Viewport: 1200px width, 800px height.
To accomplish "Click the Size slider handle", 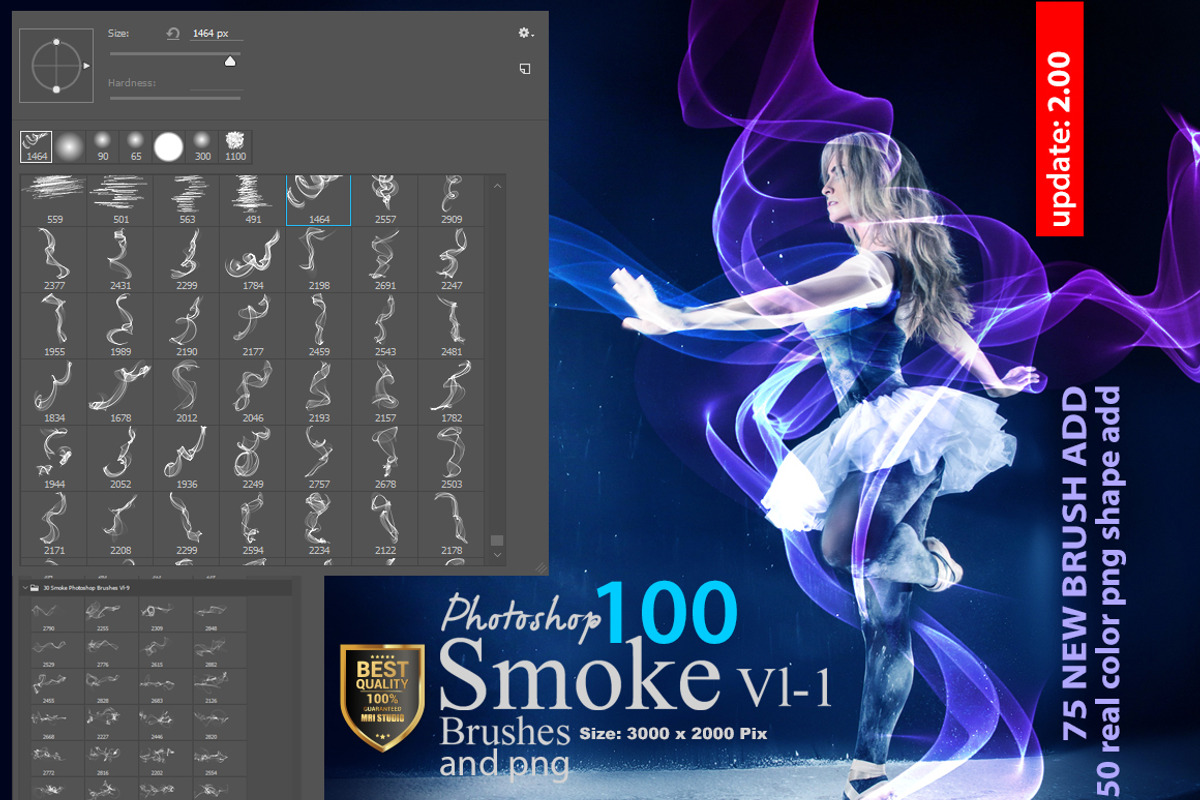I will click(230, 61).
